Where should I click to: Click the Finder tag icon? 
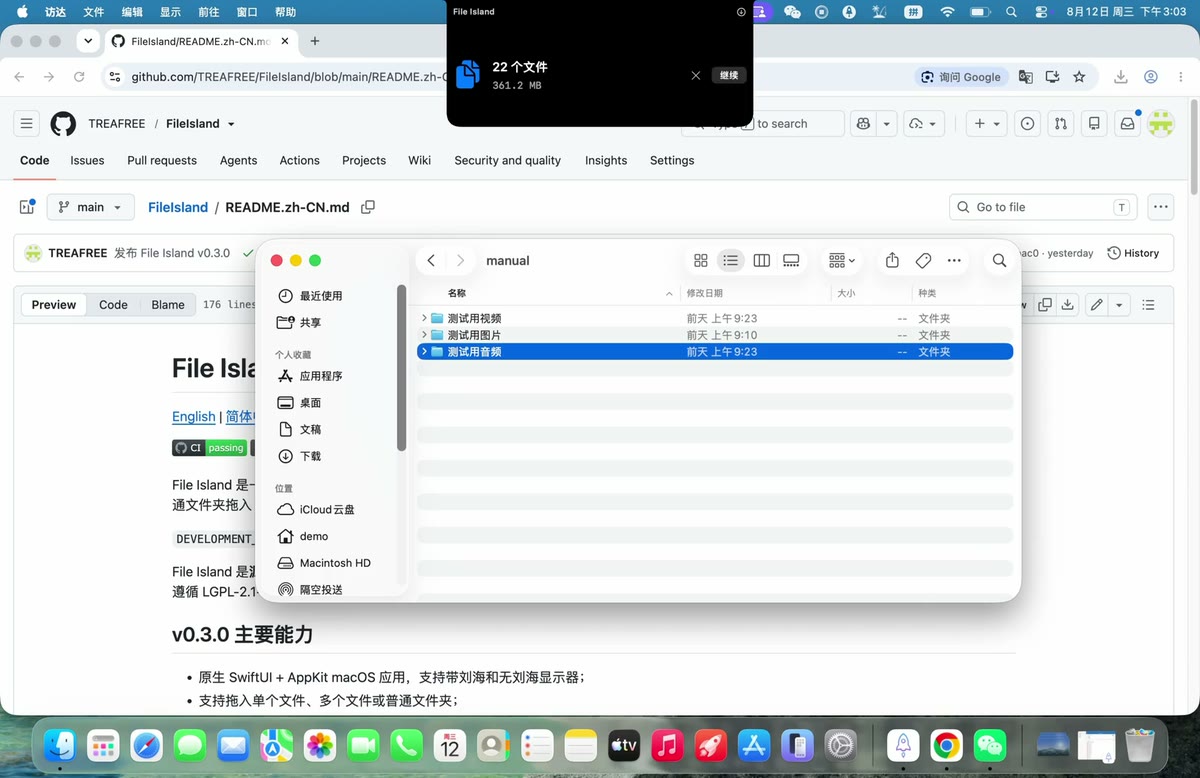923,260
